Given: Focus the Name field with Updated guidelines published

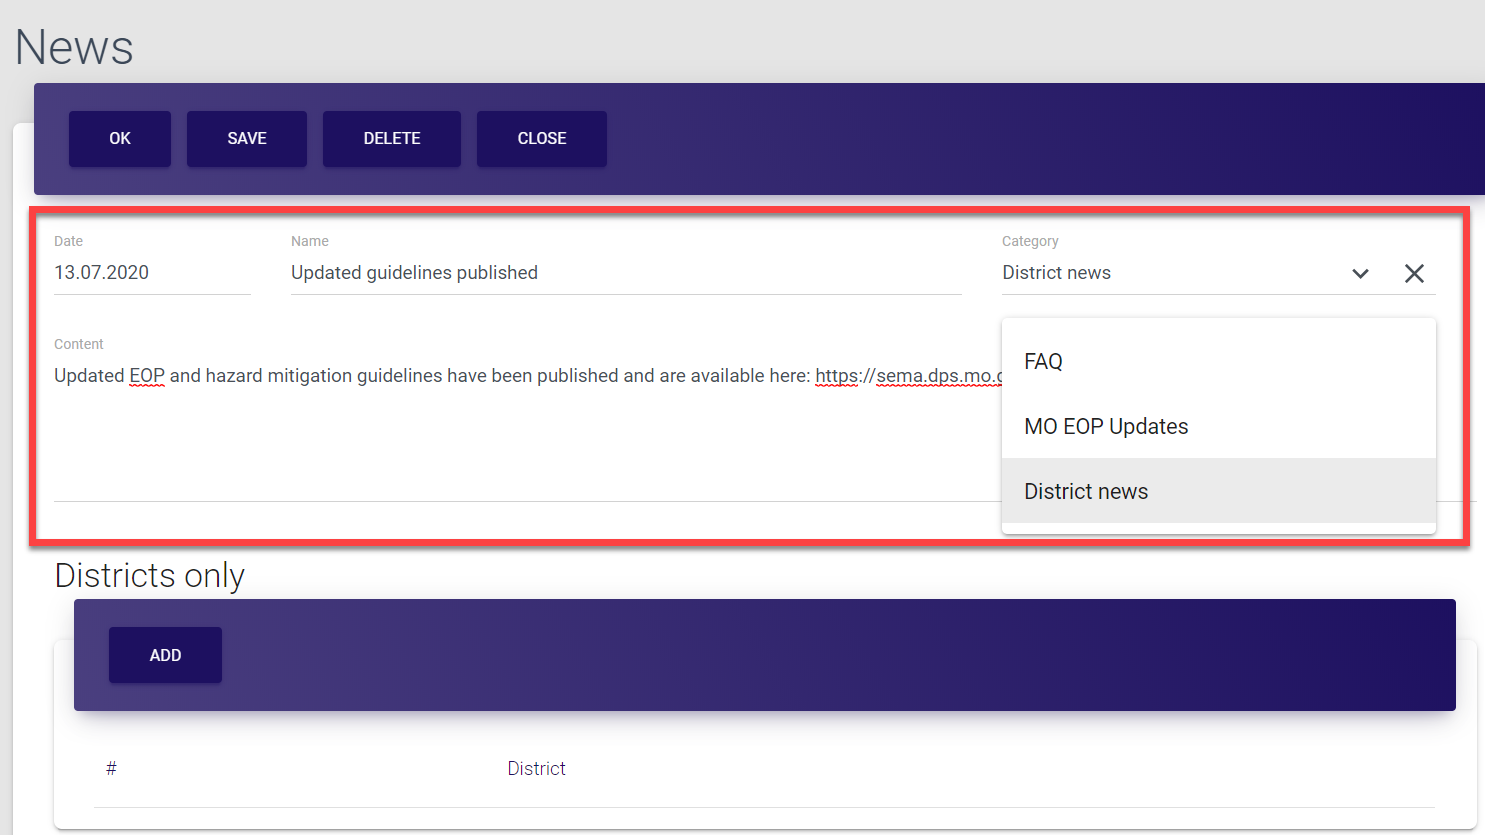Looking at the screenshot, I should [x=625, y=273].
